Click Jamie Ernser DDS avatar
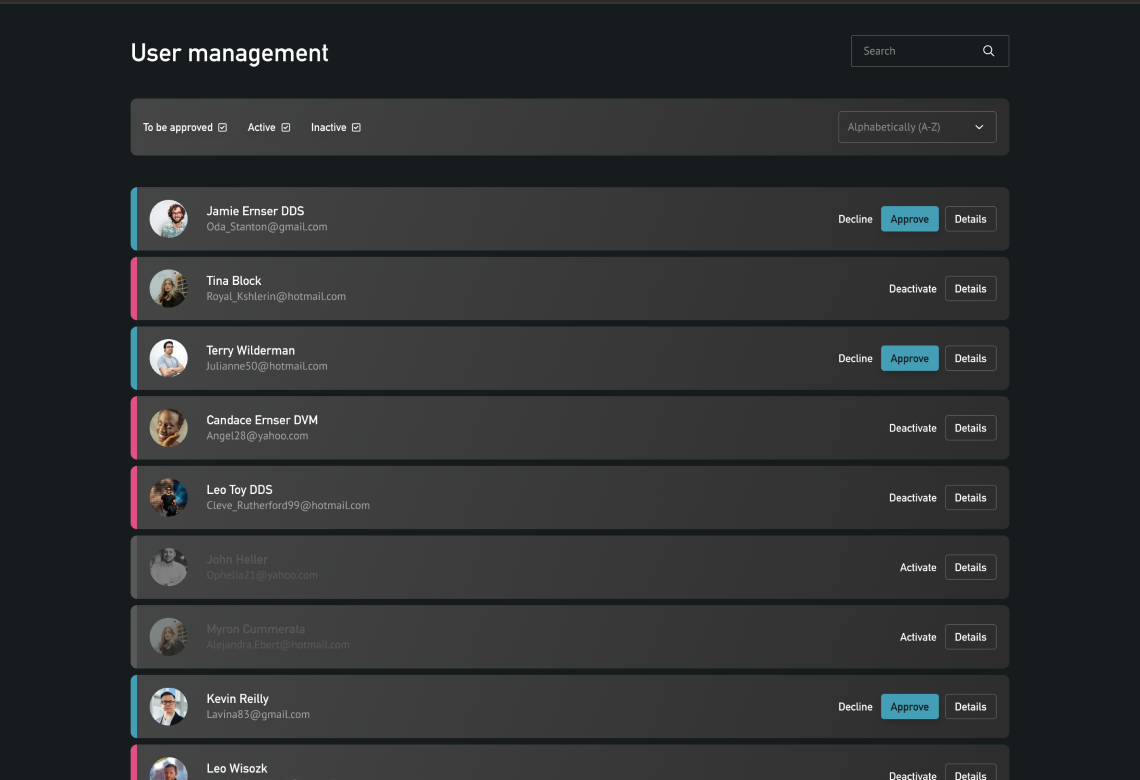Screen dimensions: 1140x780 [169, 219]
